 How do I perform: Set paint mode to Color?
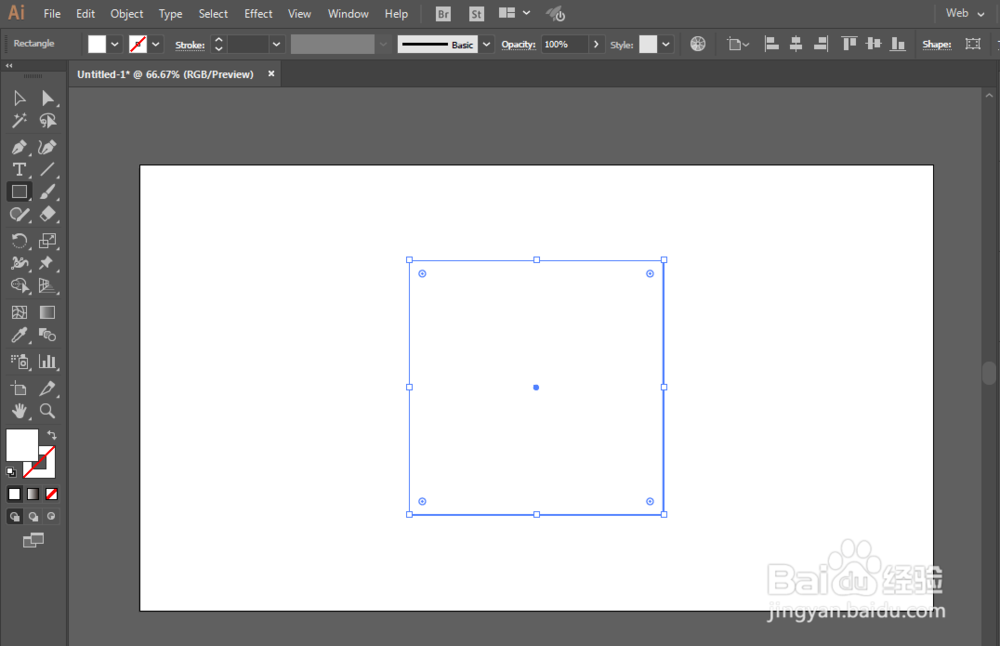coord(14,494)
